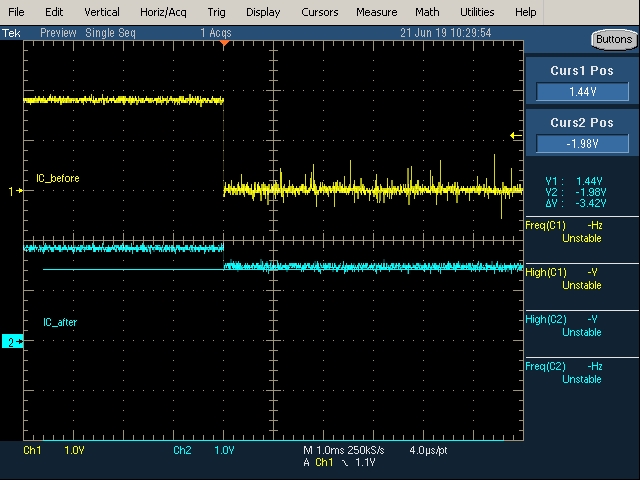Click the 4.0µs/pt resolution readout

[x=428, y=450]
